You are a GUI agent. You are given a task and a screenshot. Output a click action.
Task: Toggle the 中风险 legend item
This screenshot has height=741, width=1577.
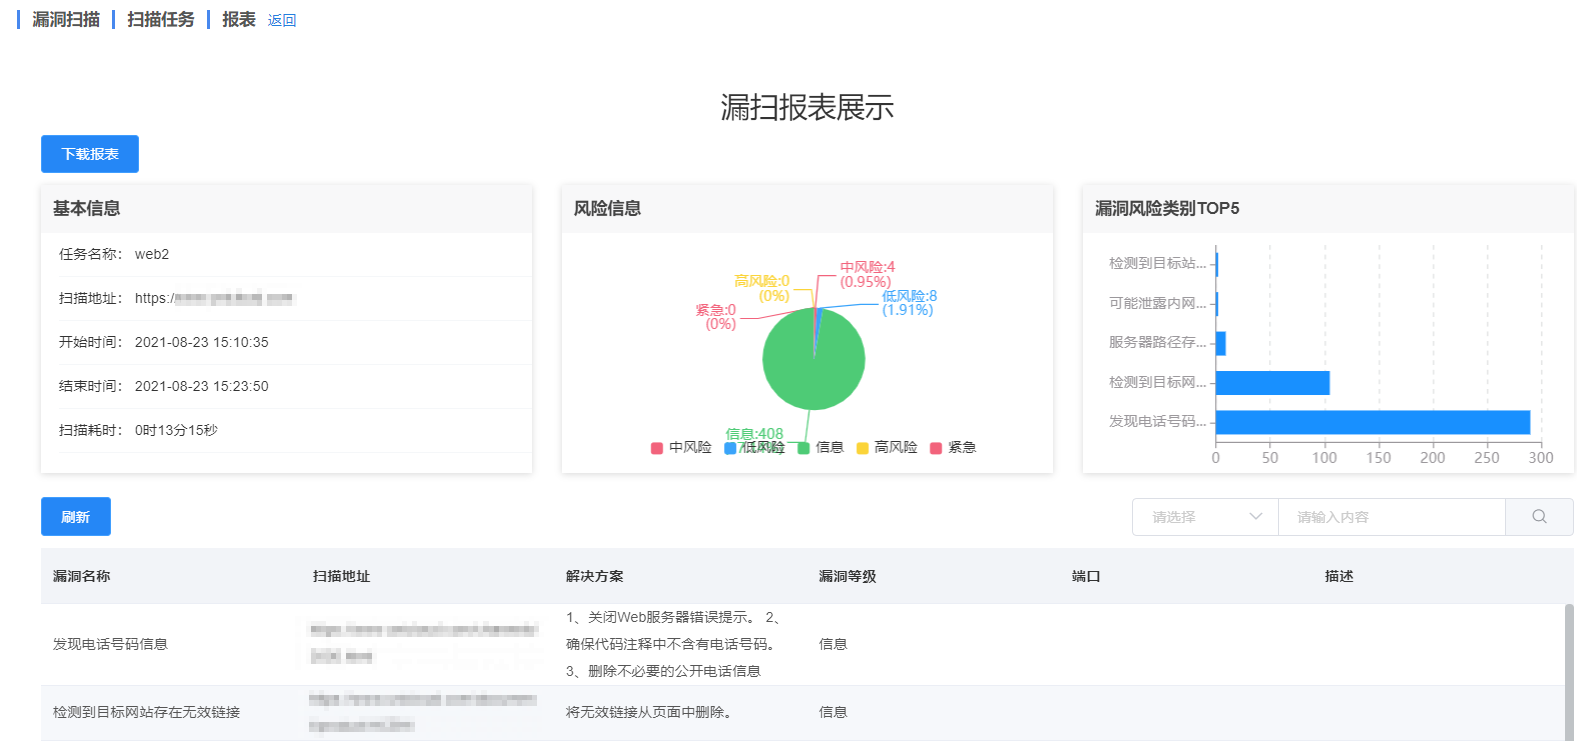[x=681, y=448]
